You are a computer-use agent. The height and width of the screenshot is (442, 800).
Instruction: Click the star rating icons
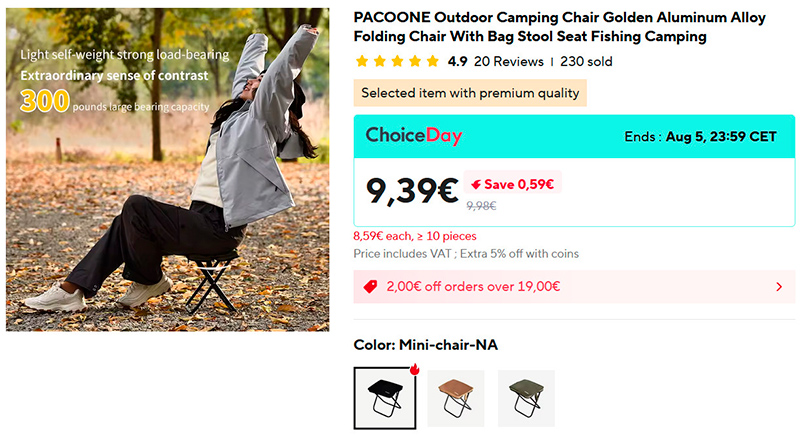pos(397,62)
